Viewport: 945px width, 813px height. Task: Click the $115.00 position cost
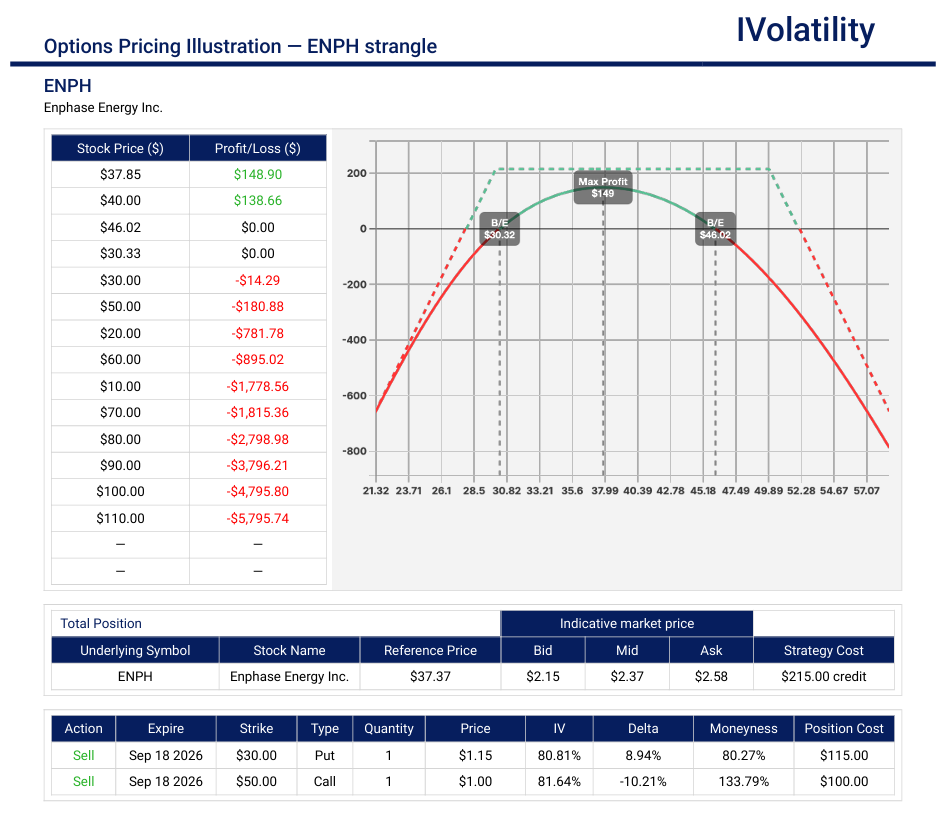coord(844,756)
